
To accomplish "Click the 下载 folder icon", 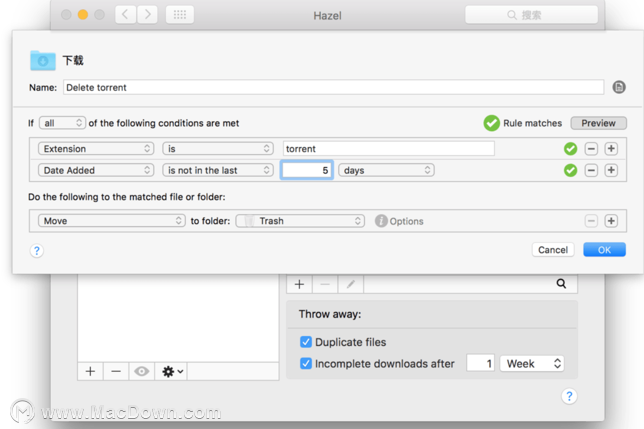I will pyautogui.click(x=43, y=60).
